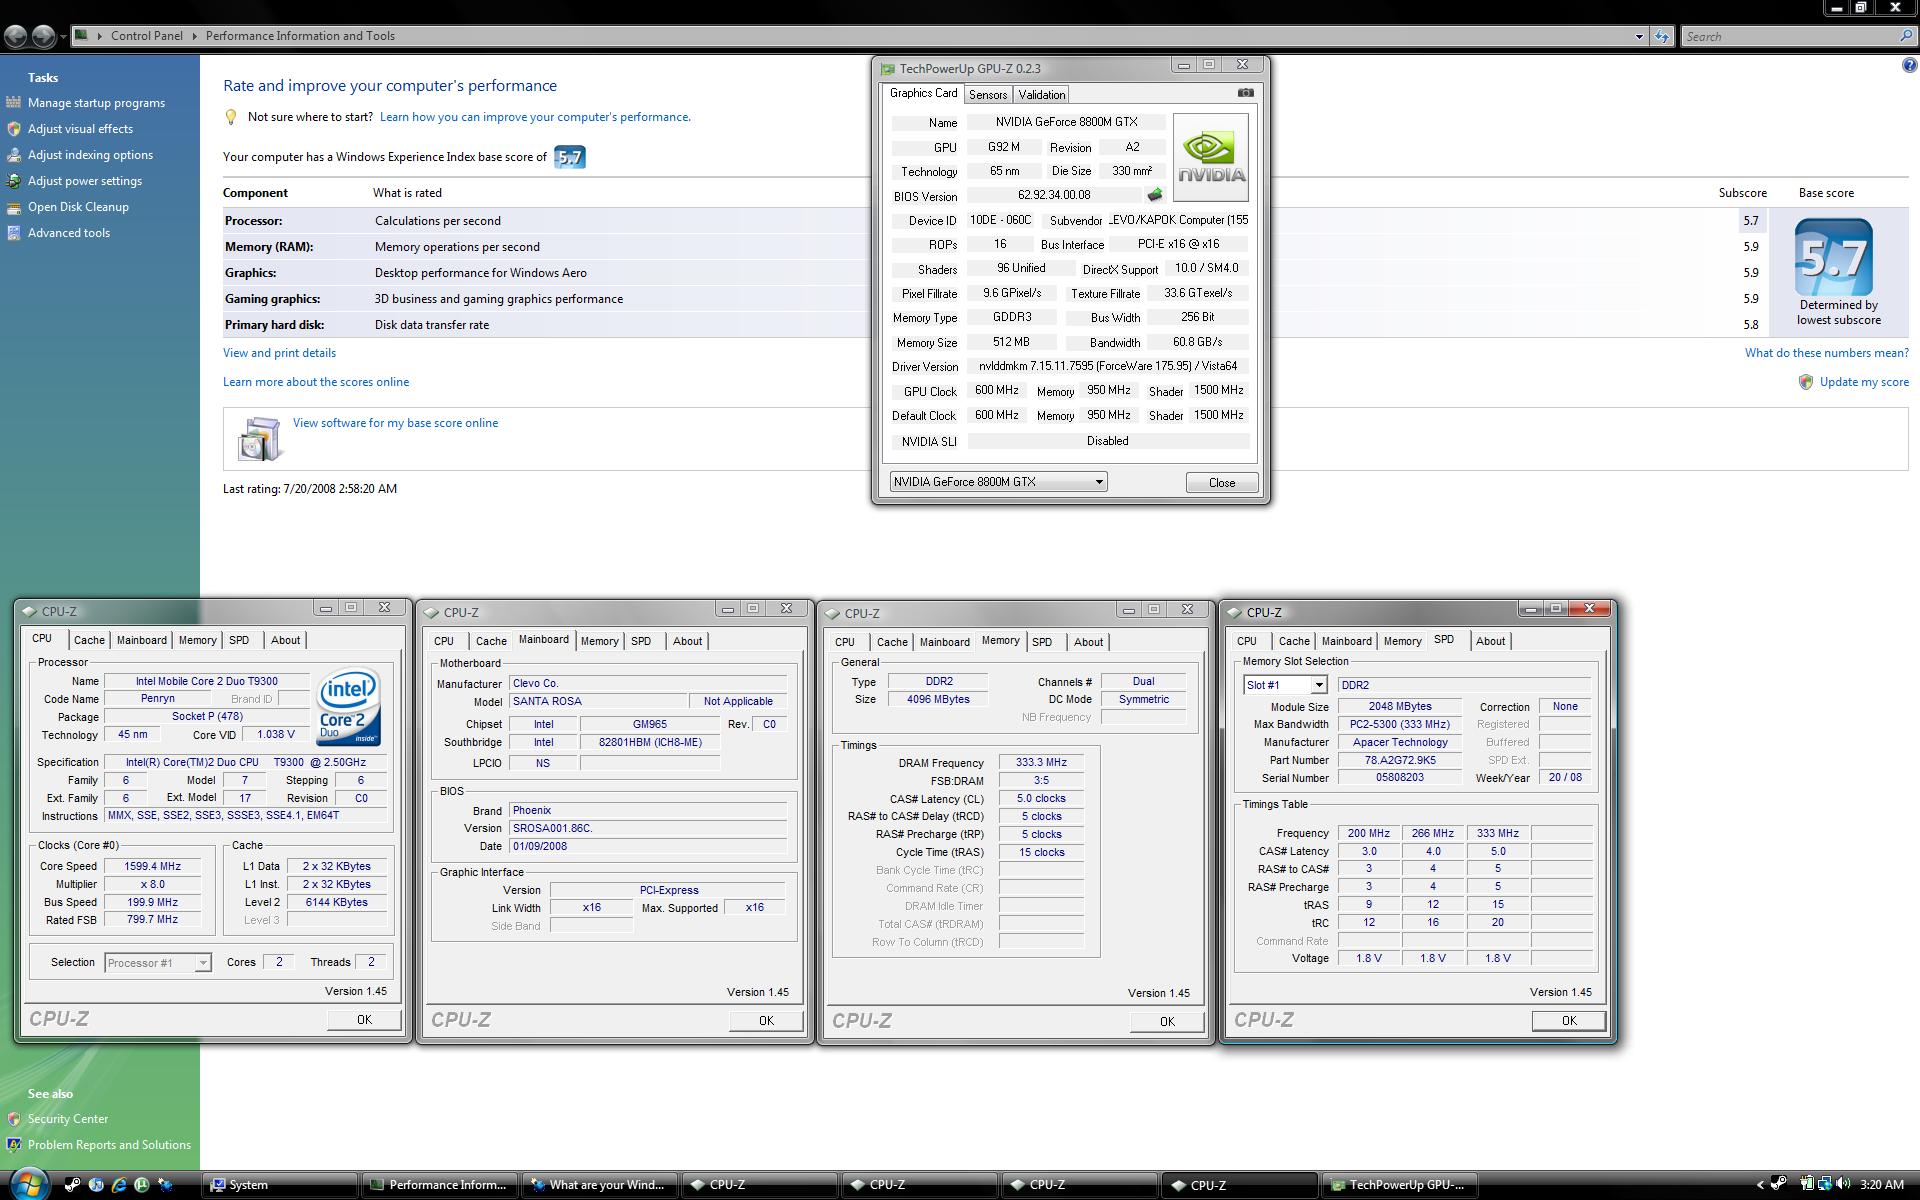
Task: Select Graphics Card tab in GPU-Z
Action: click(923, 93)
